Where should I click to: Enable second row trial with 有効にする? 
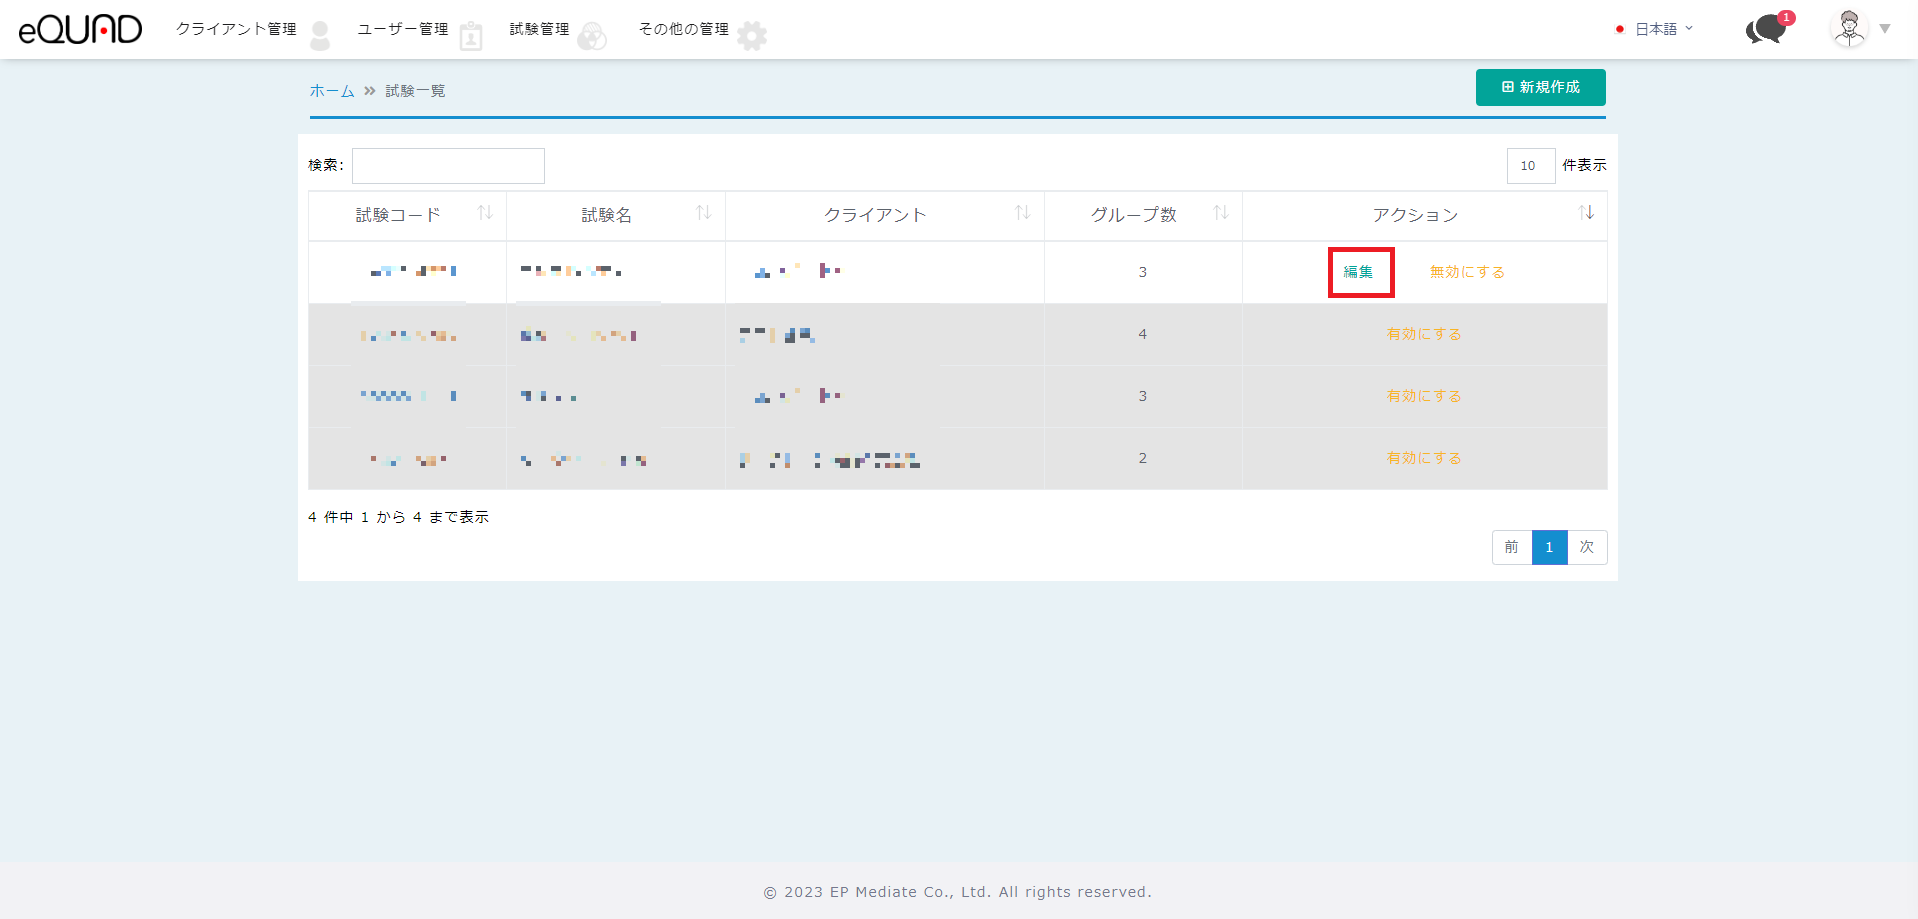[1424, 334]
